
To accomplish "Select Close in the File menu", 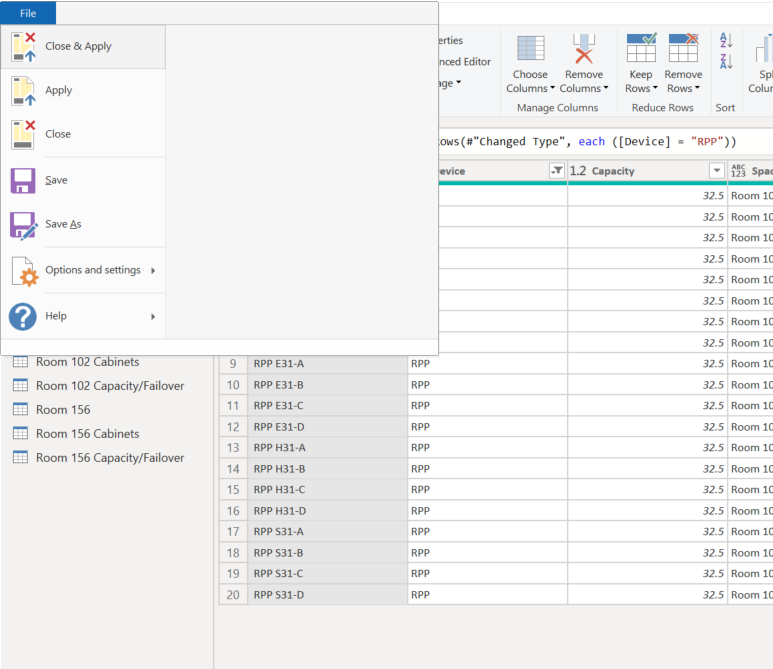I will pyautogui.click(x=83, y=134).
